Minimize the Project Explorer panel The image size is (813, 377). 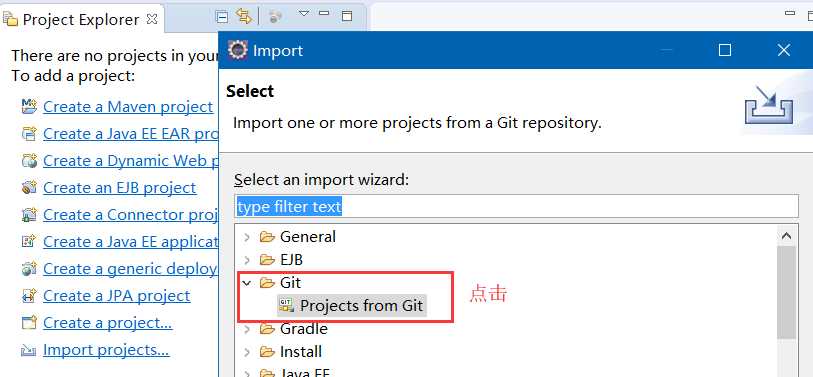[x=325, y=13]
